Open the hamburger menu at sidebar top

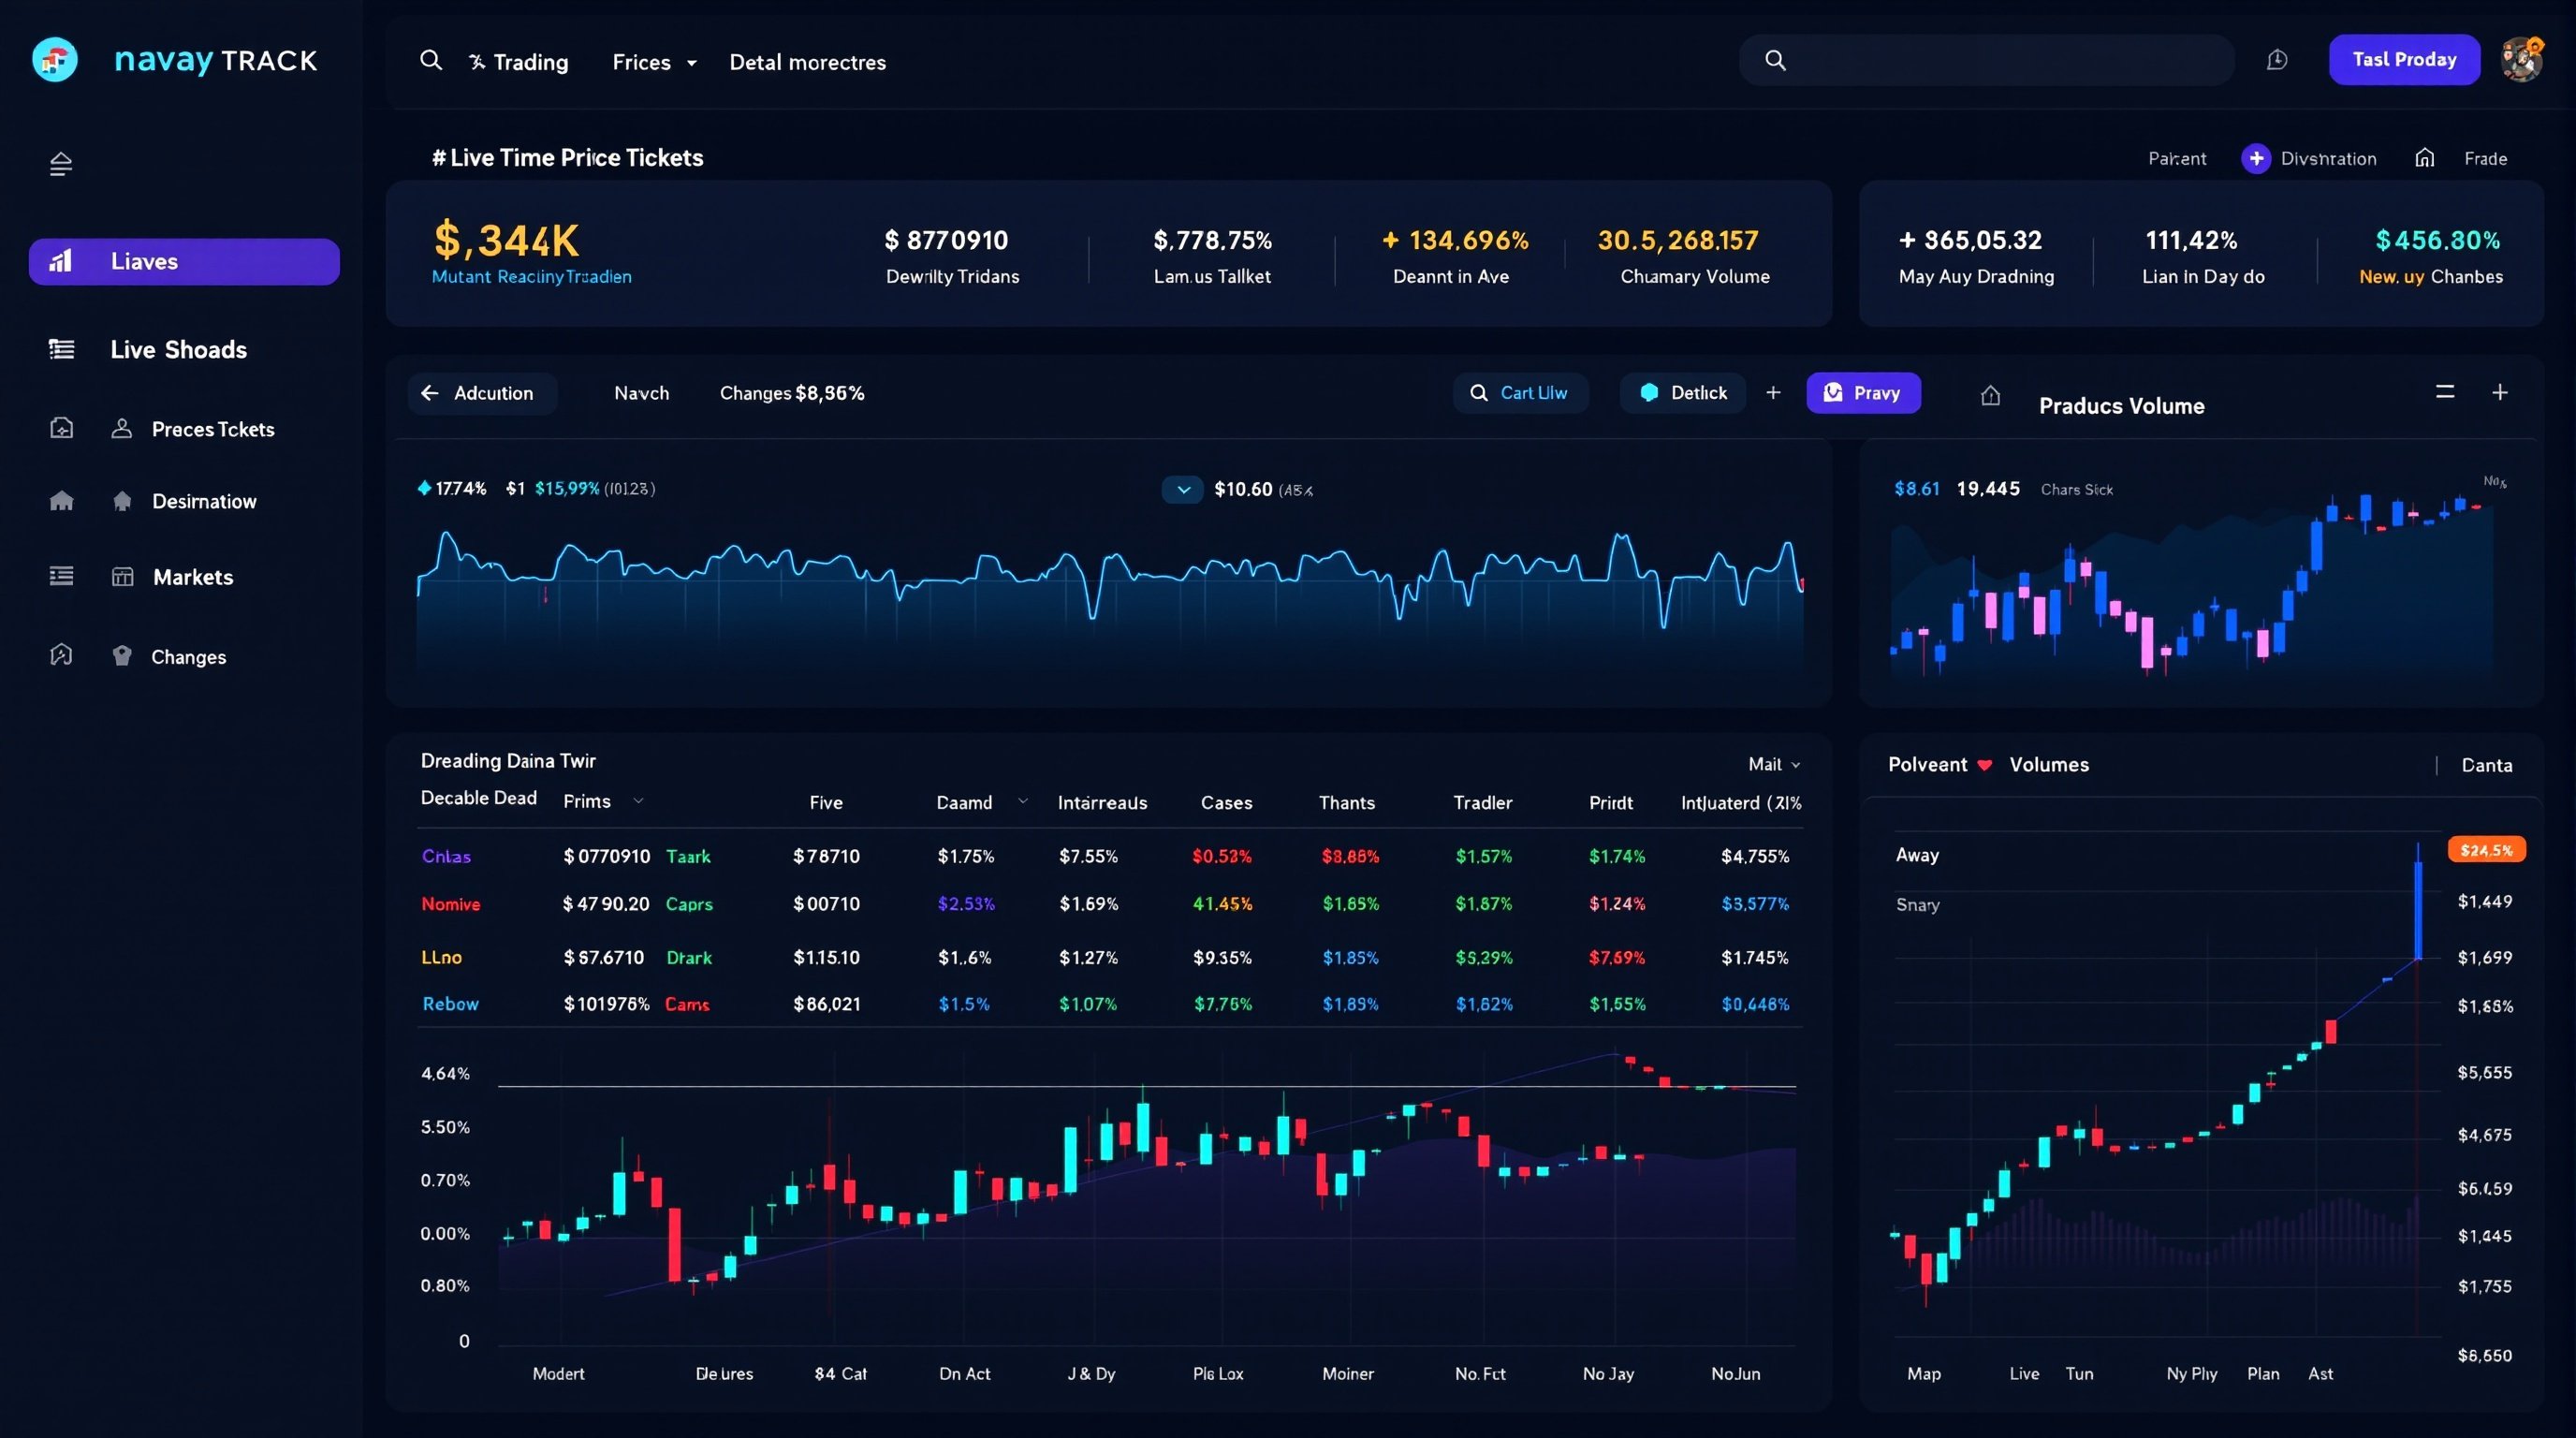[x=60, y=163]
